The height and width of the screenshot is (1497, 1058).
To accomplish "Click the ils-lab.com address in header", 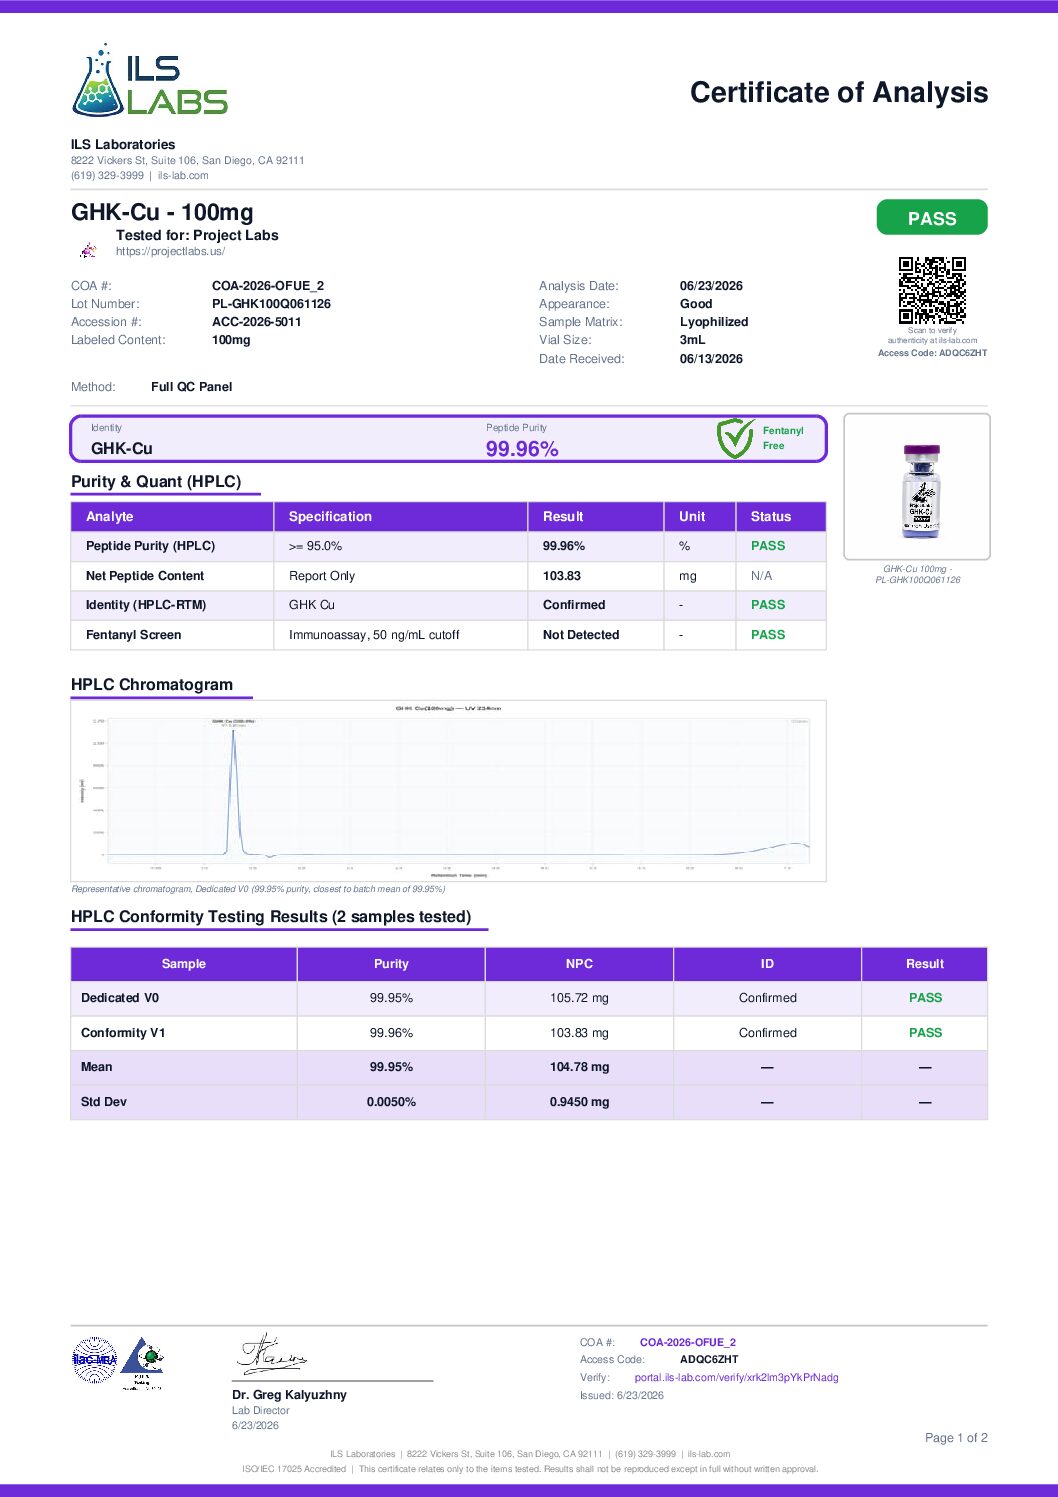I will (183, 175).
